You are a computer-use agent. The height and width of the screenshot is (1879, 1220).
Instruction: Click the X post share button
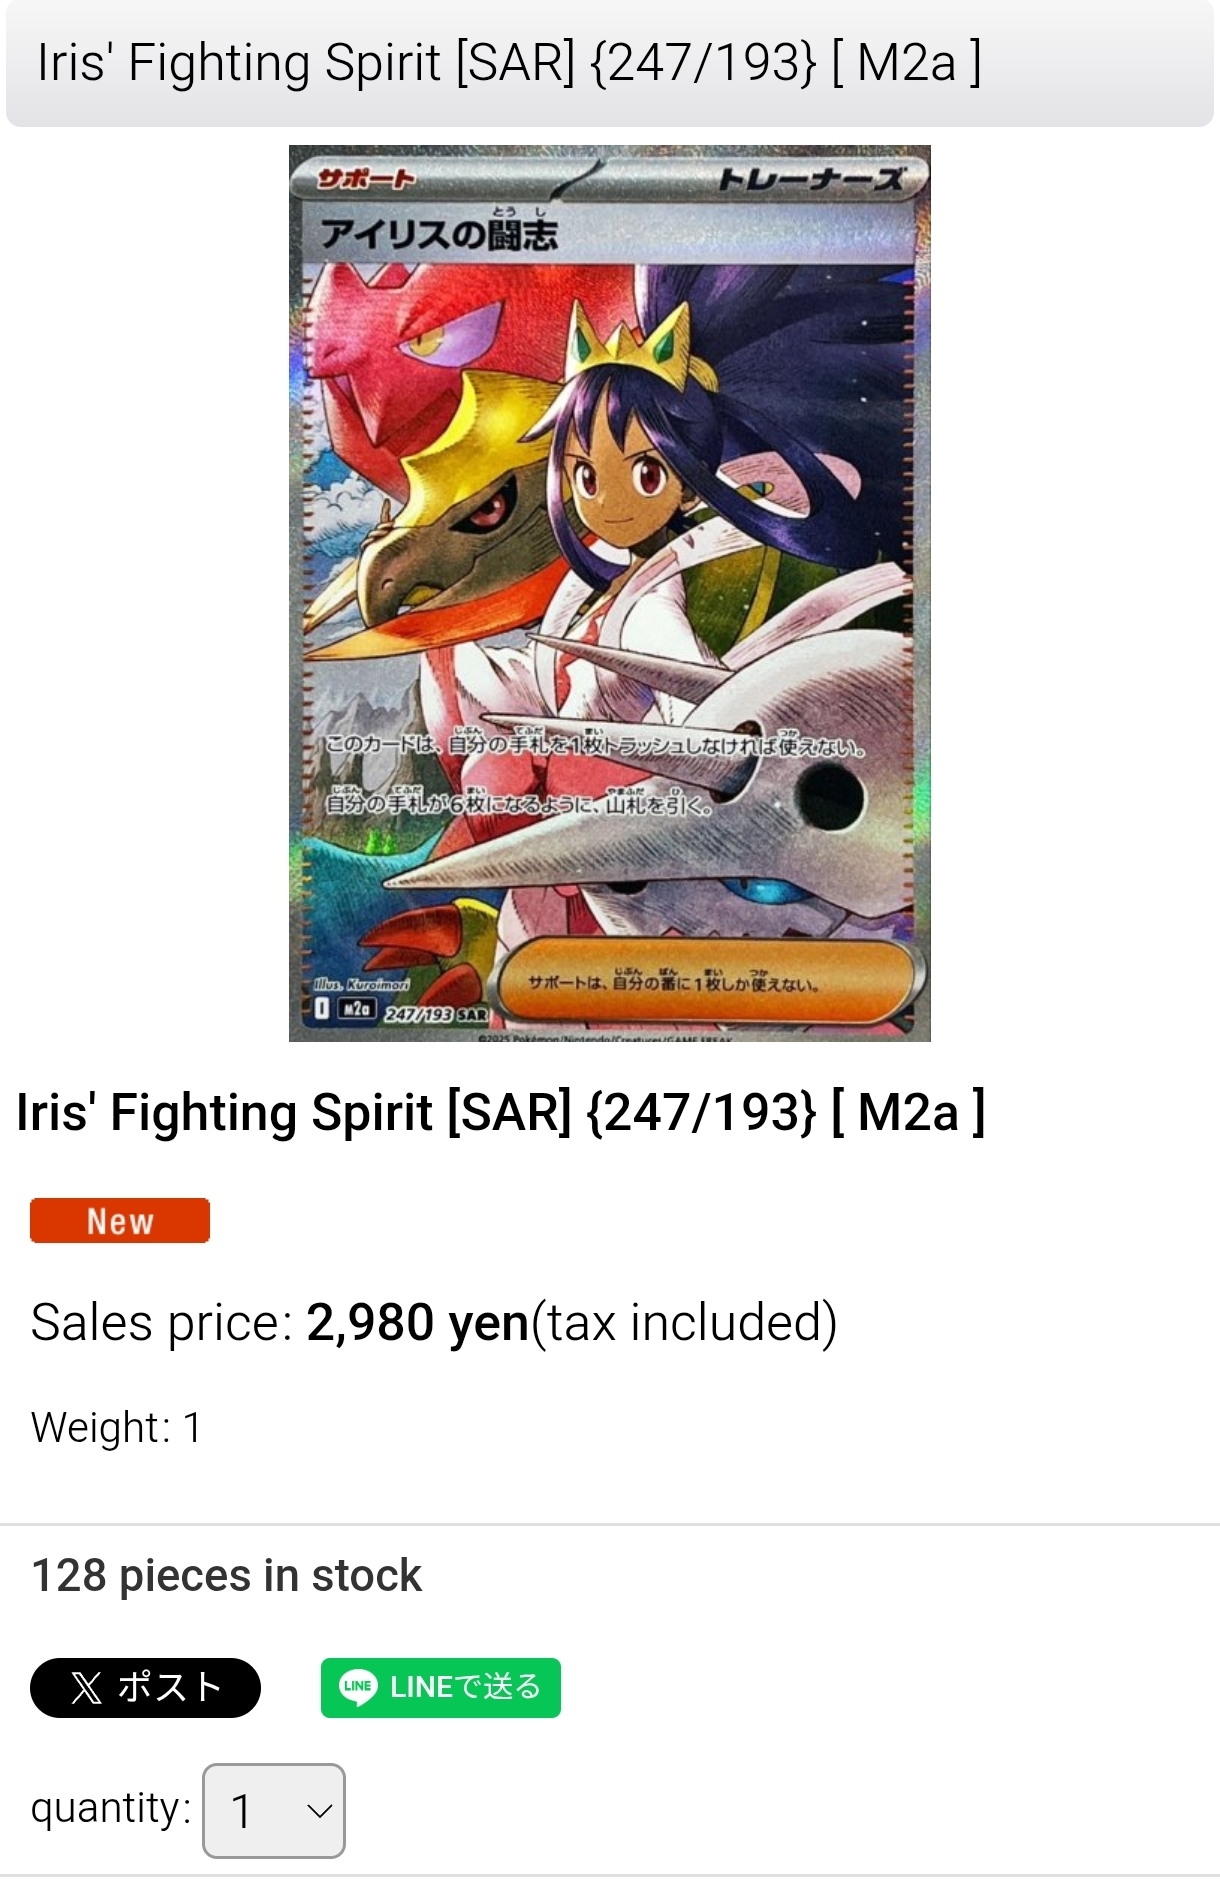click(145, 1687)
